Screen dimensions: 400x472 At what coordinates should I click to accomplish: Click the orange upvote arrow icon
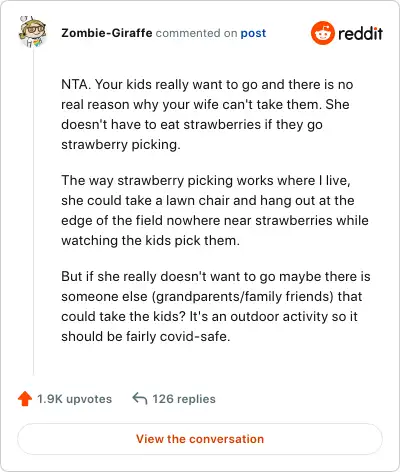tap(25, 399)
